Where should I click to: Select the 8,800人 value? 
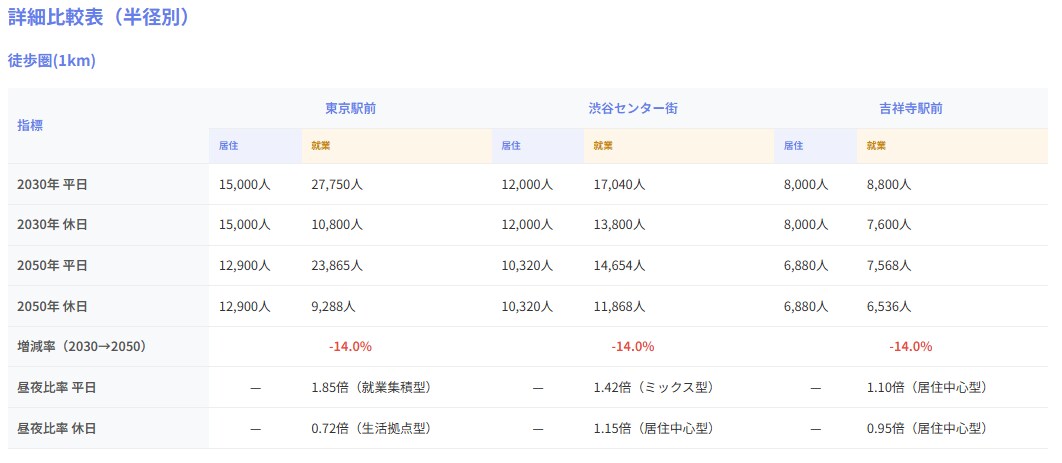coord(889,184)
